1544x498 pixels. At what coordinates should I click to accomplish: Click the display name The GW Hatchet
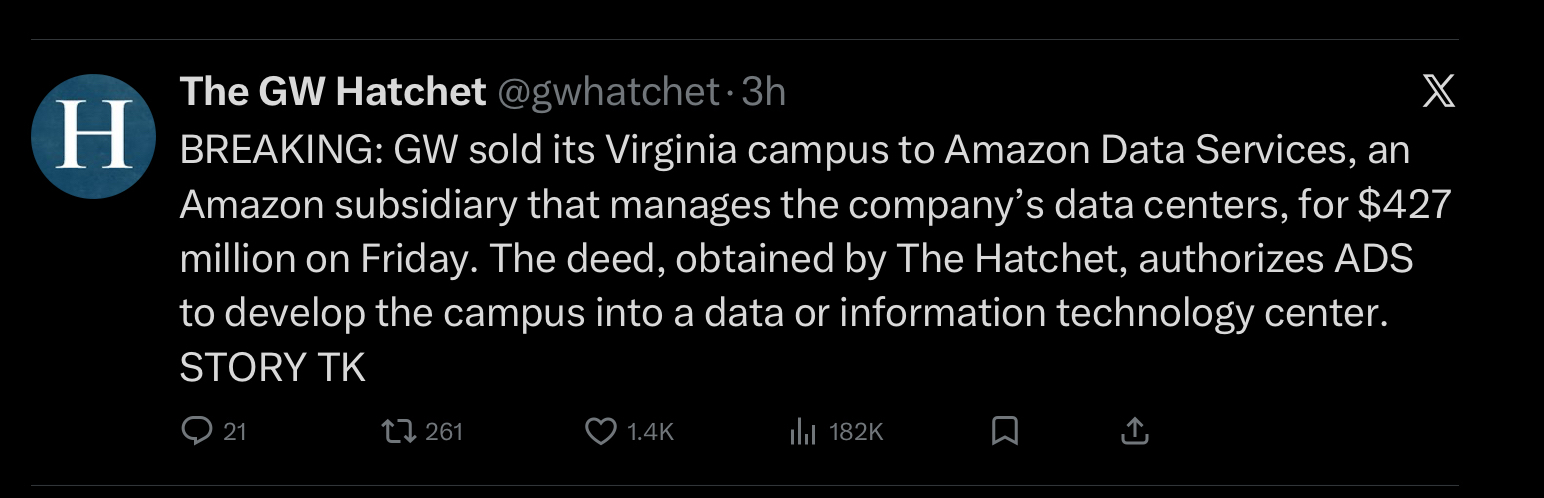click(x=332, y=92)
